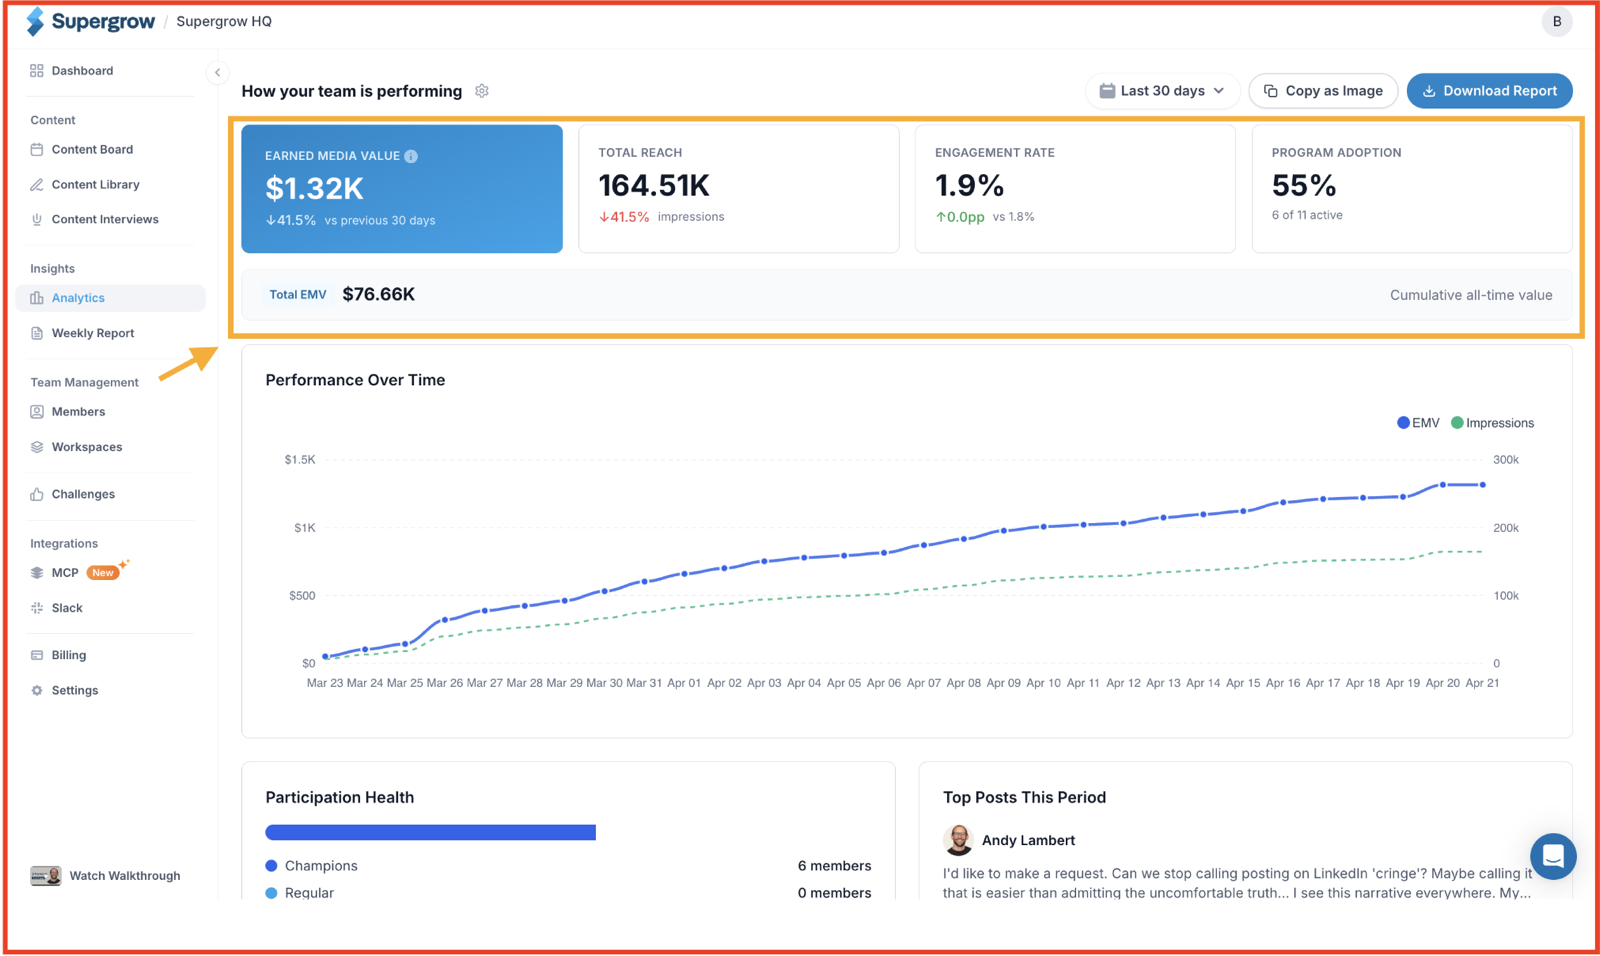Click the Mar 23 EMV data point

click(x=325, y=657)
